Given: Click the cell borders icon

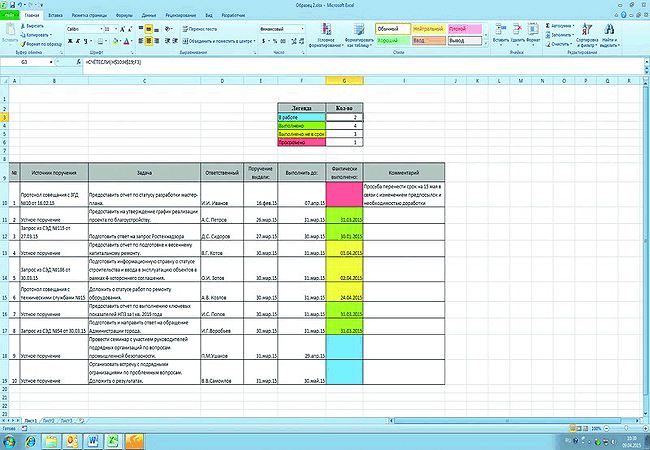Looking at the screenshot, I should [x=100, y=41].
